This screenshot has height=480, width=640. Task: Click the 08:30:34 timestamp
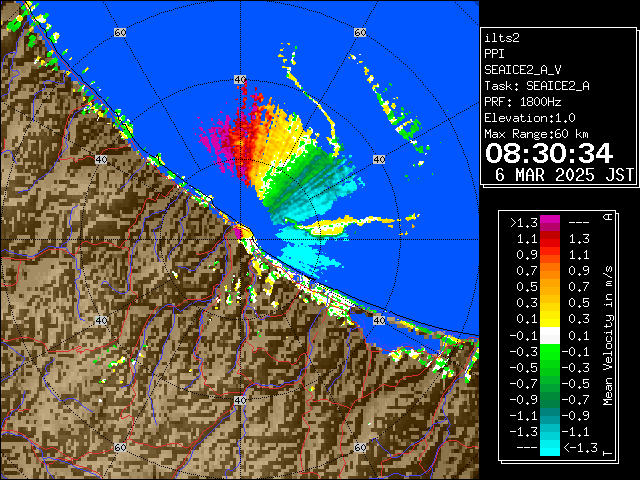(x=549, y=153)
